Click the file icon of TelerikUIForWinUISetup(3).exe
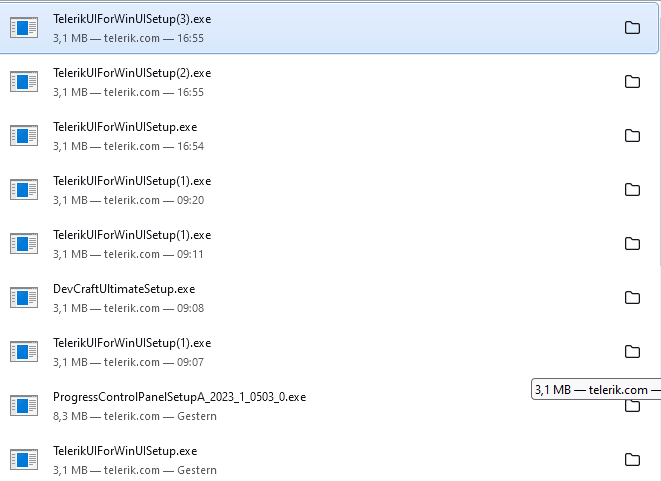The width and height of the screenshot is (661, 481). (24, 28)
